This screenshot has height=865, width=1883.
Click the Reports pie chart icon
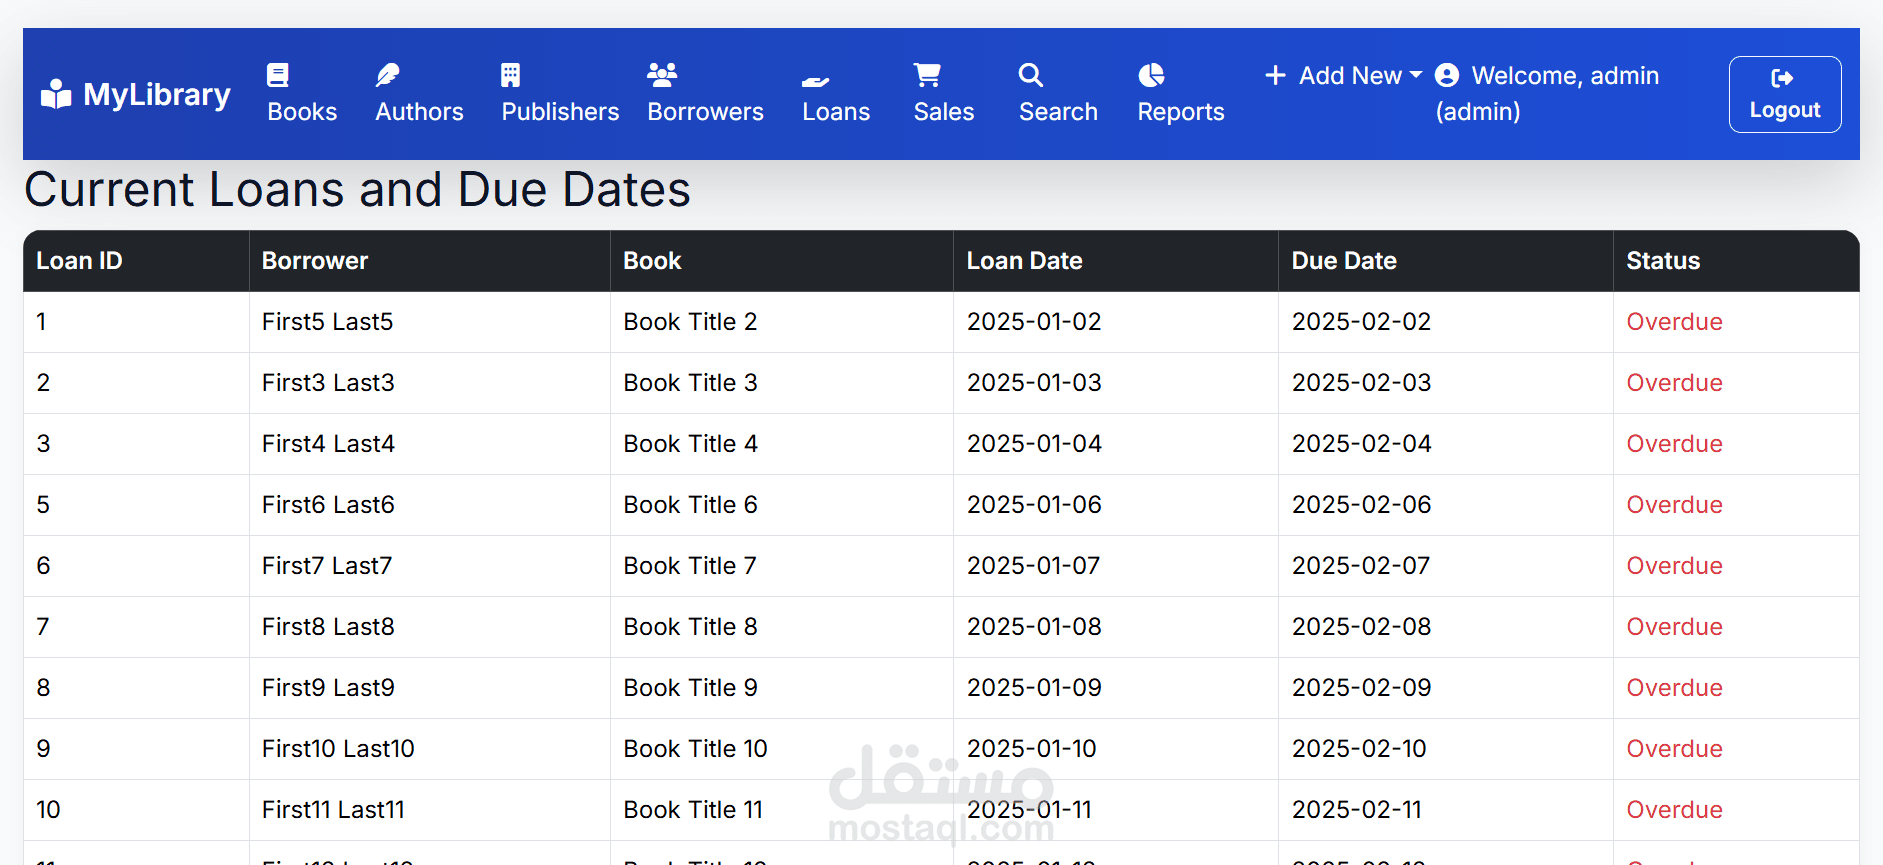click(x=1152, y=75)
